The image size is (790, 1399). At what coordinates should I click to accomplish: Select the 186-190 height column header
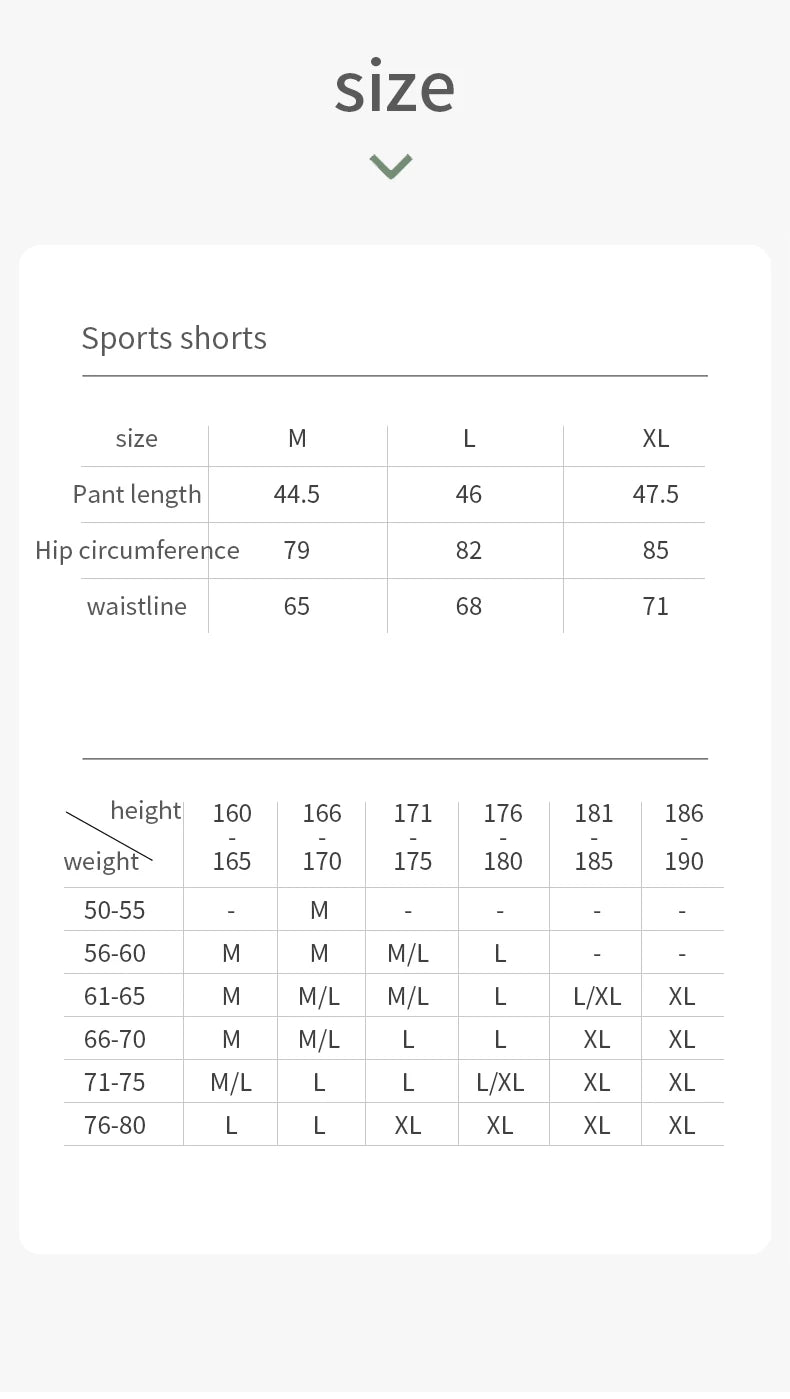(684, 837)
